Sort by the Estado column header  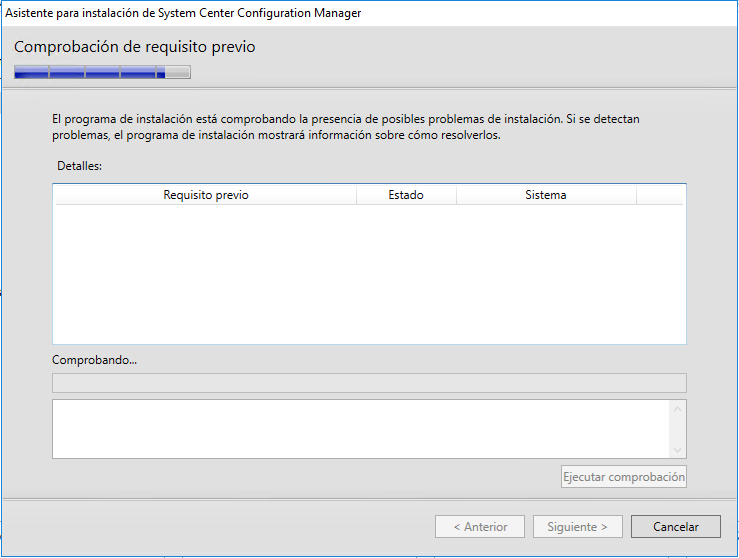pyautogui.click(x=406, y=195)
